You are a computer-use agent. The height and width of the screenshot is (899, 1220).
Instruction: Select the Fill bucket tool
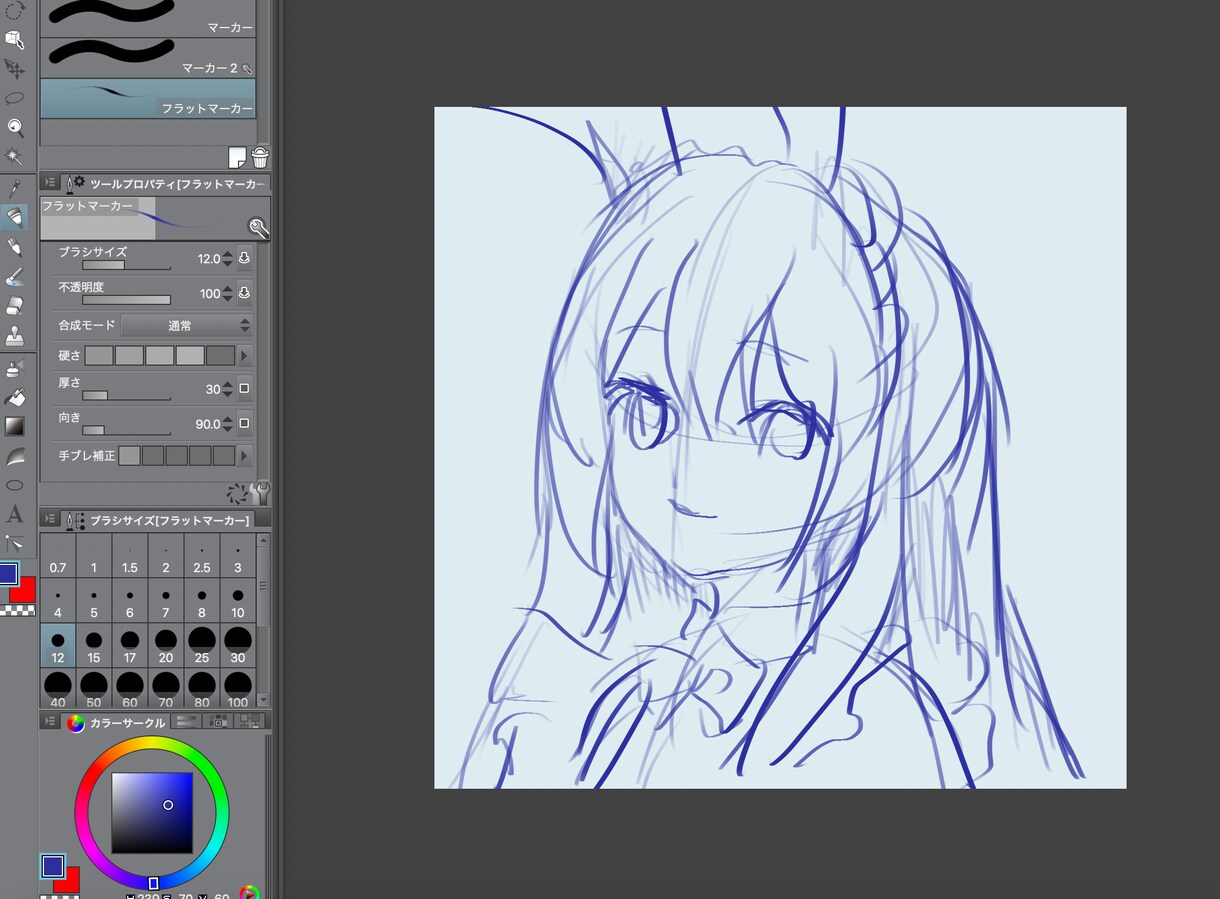coord(15,398)
